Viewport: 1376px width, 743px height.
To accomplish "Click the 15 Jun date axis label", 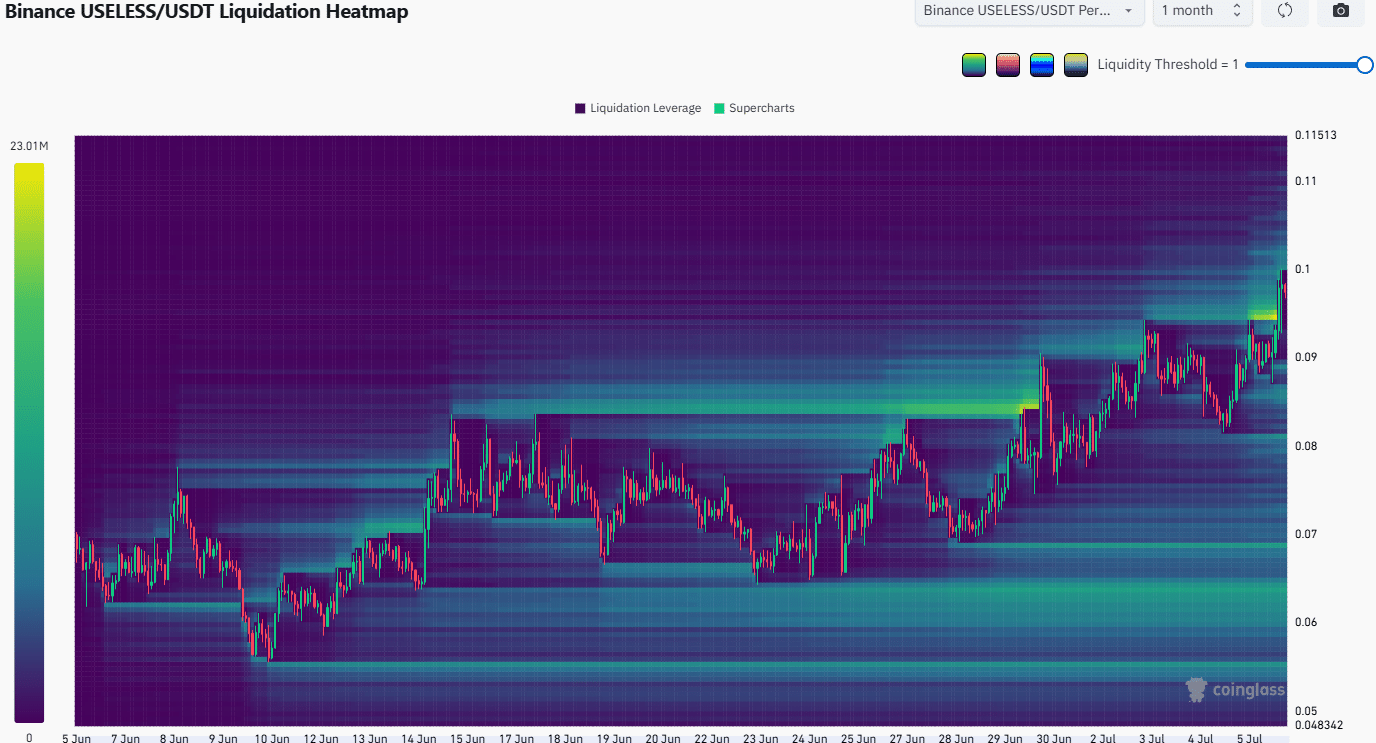I will [x=468, y=739].
